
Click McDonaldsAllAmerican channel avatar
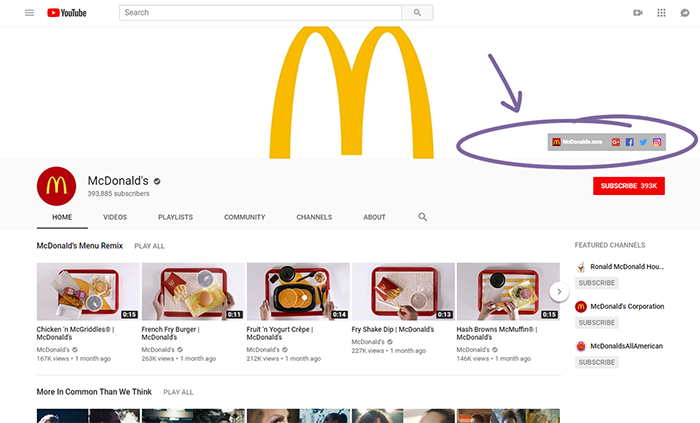tap(581, 346)
